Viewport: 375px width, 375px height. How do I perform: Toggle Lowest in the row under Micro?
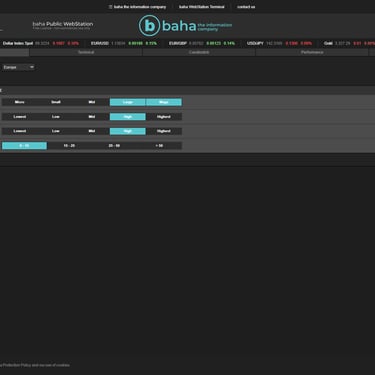coord(20,117)
